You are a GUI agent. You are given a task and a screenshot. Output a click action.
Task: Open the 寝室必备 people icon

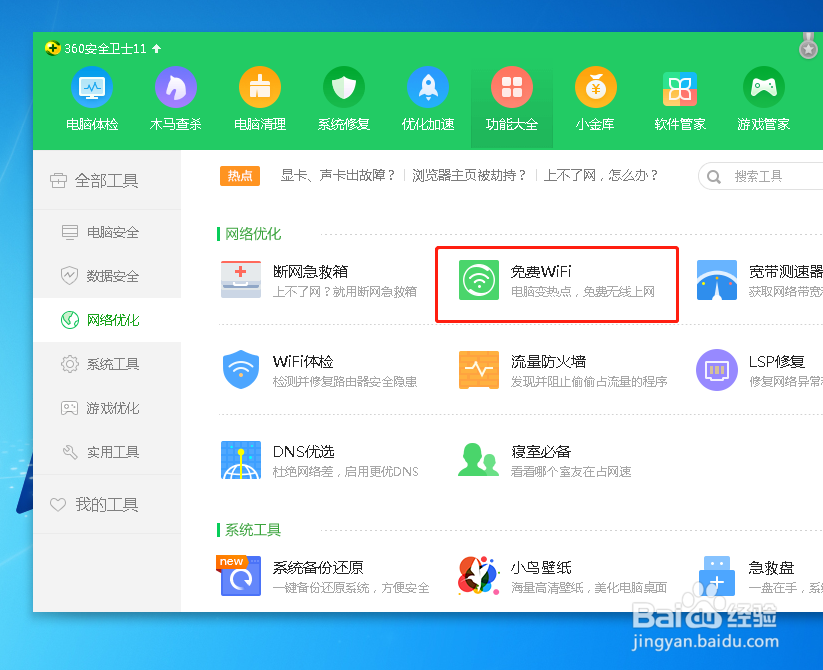(478, 460)
